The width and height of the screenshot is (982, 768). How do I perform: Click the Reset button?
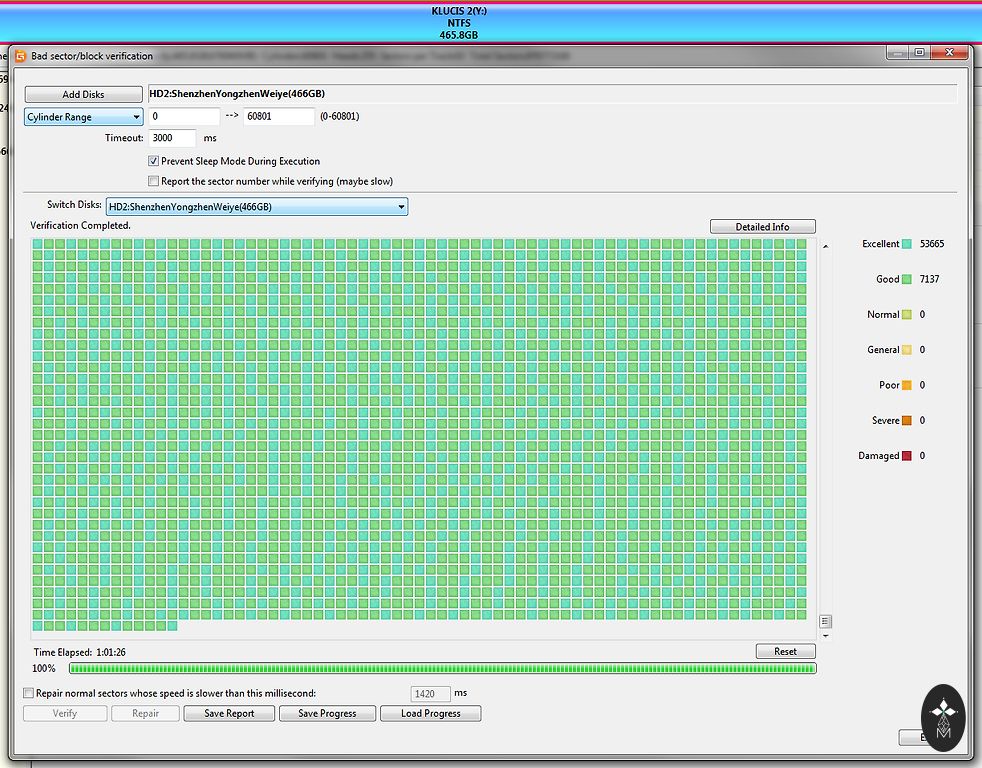click(785, 651)
